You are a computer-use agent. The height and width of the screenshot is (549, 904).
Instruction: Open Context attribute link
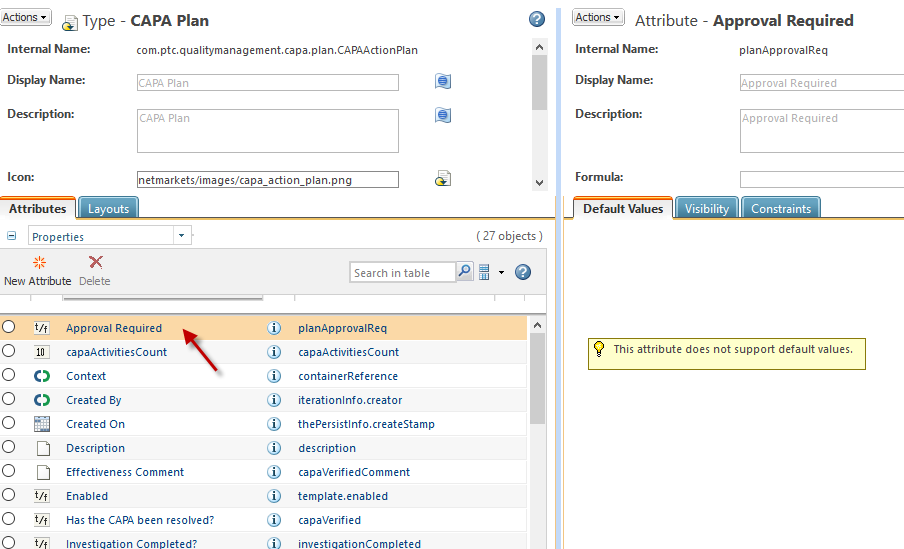[86, 376]
